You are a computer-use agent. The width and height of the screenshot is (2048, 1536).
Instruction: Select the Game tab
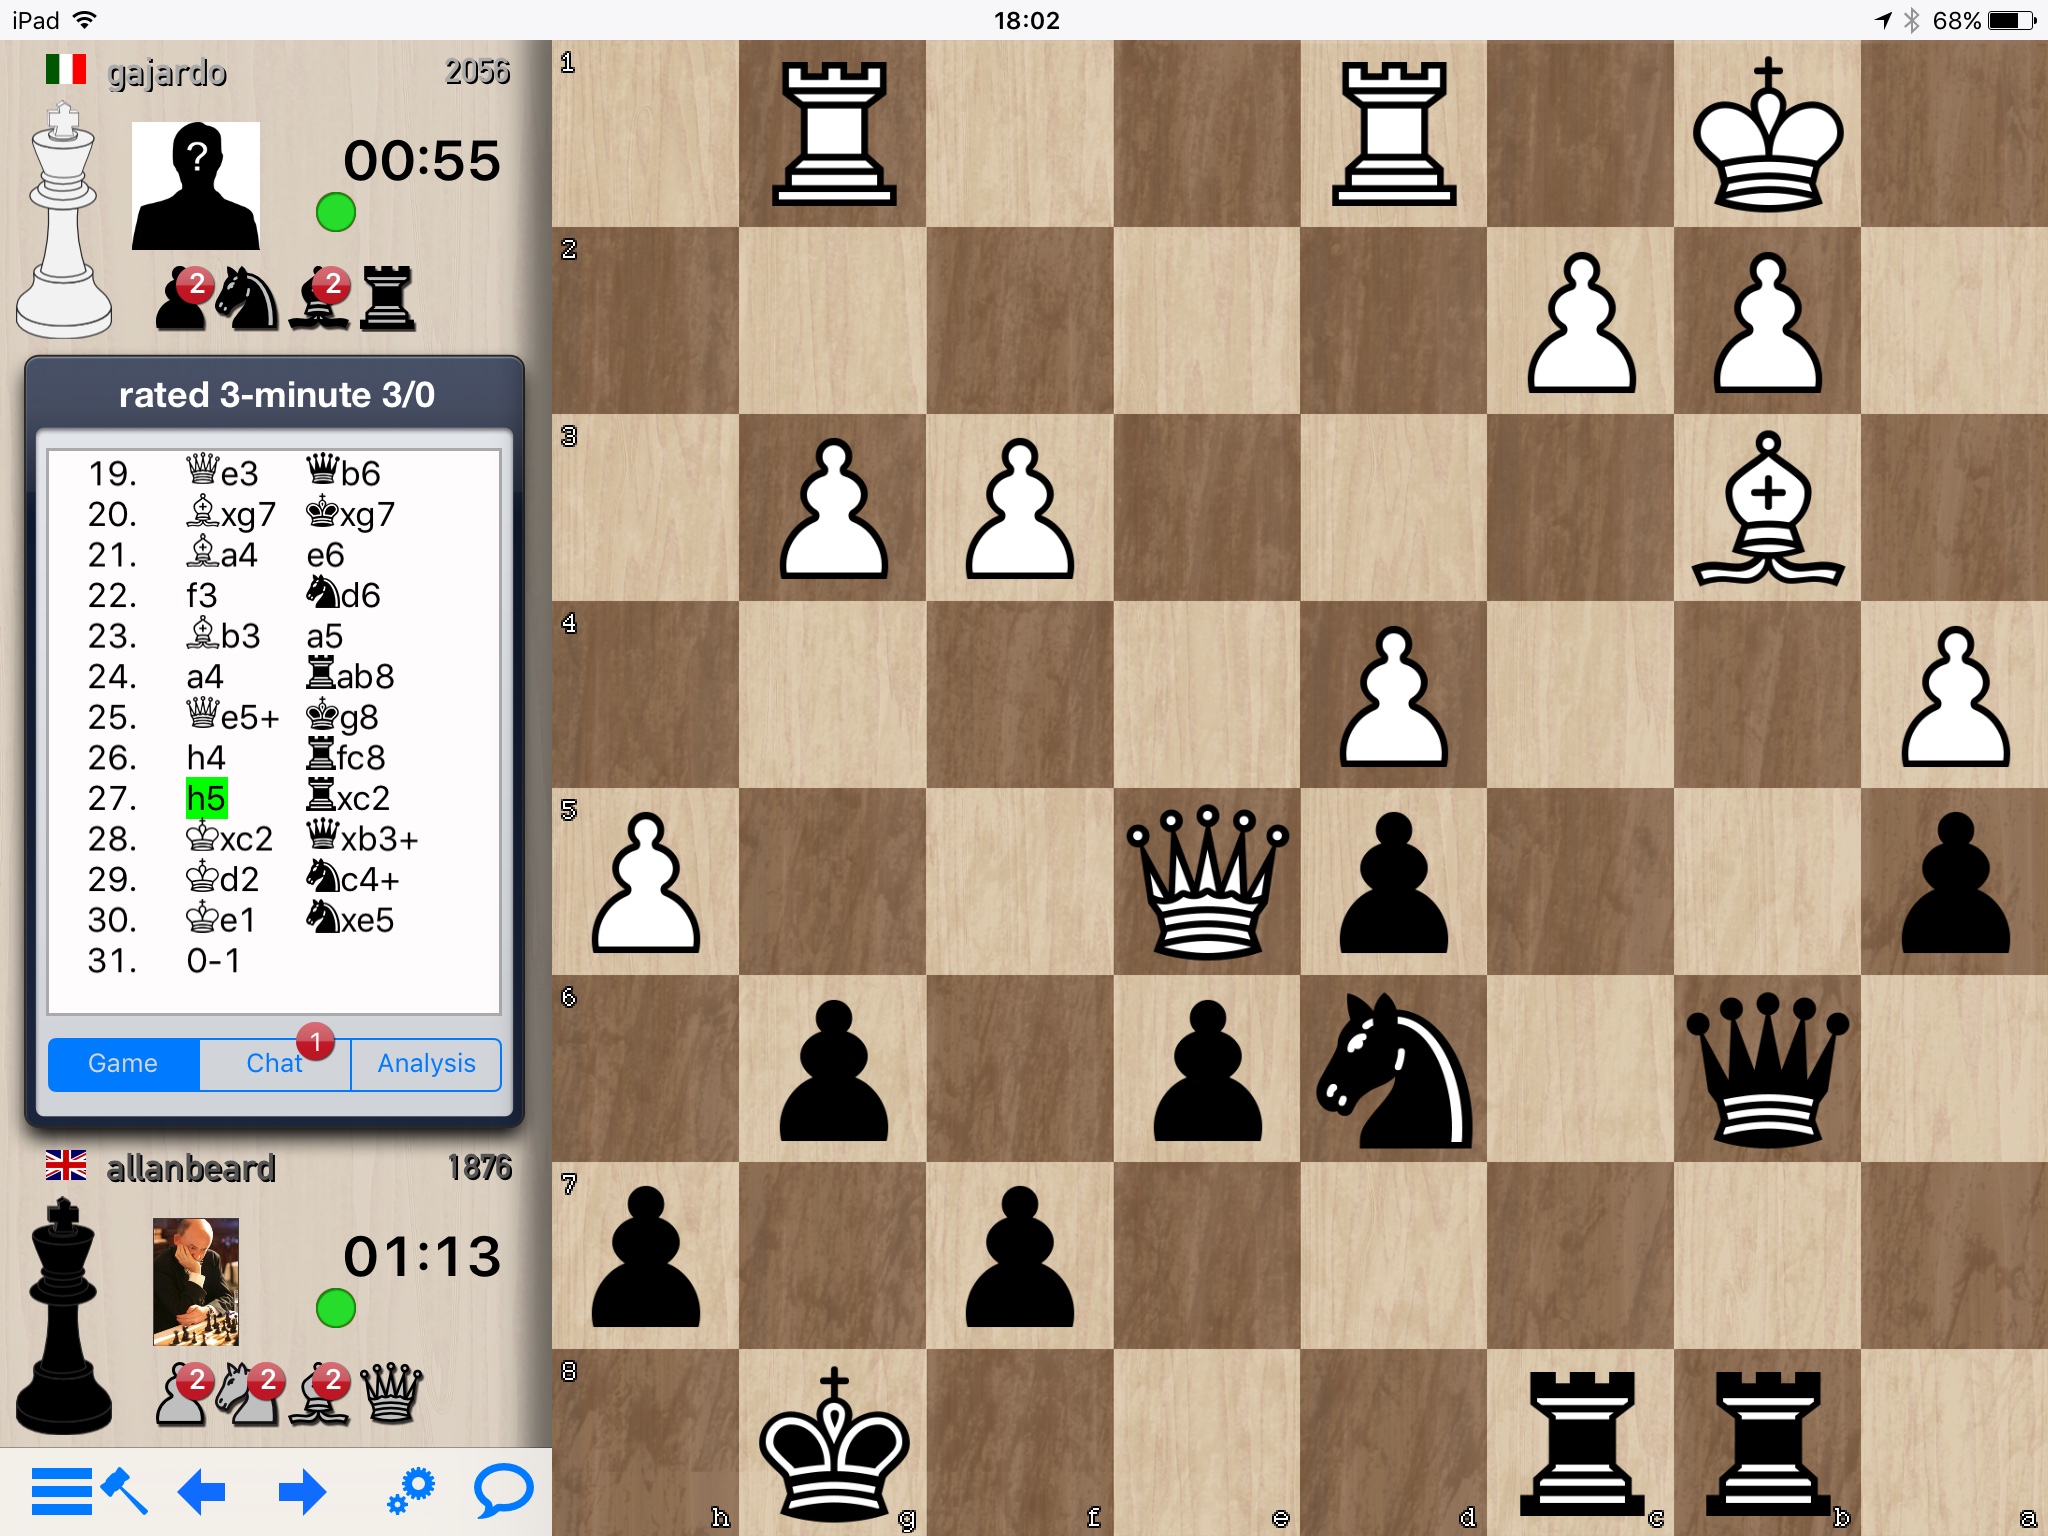123,1063
